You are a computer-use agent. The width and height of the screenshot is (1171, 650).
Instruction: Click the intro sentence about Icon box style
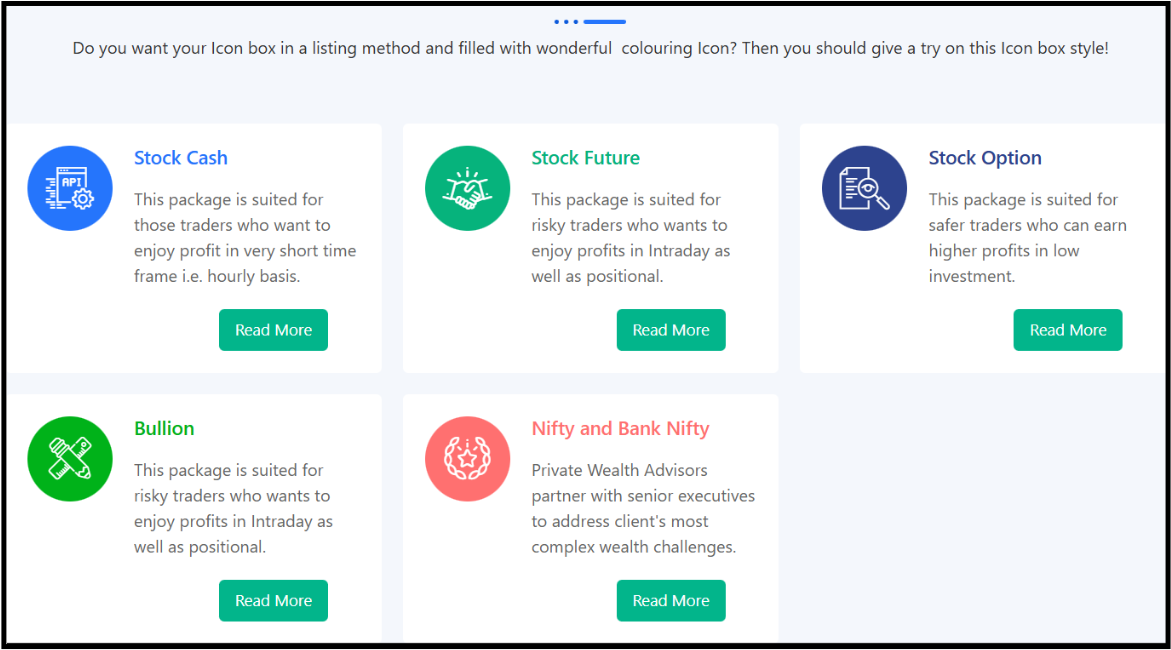pyautogui.click(x=590, y=48)
